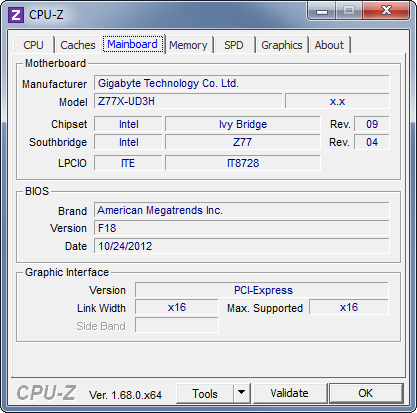The image size is (417, 413).
Task: Switch to the SPD tab
Action: coord(234,45)
